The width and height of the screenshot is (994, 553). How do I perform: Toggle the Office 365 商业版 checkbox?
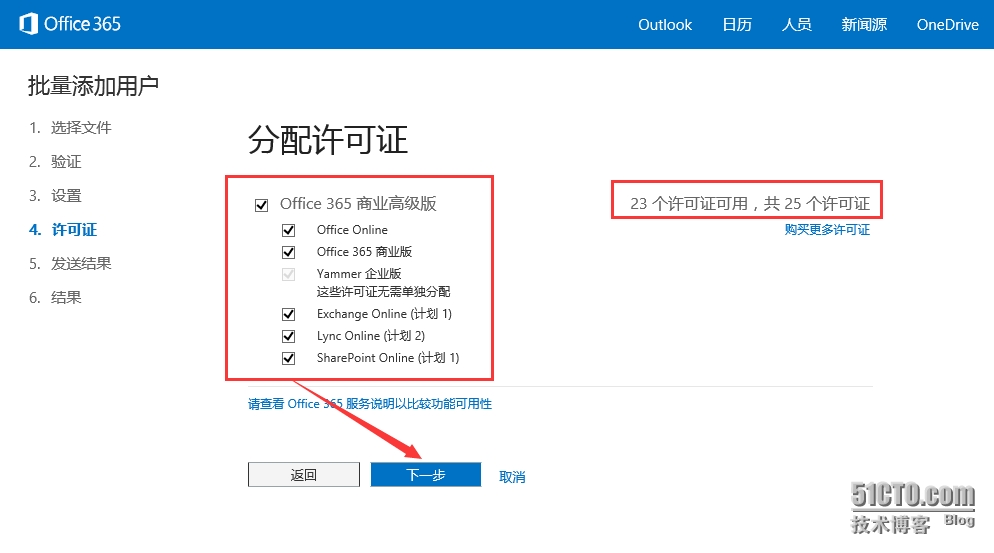[289, 253]
